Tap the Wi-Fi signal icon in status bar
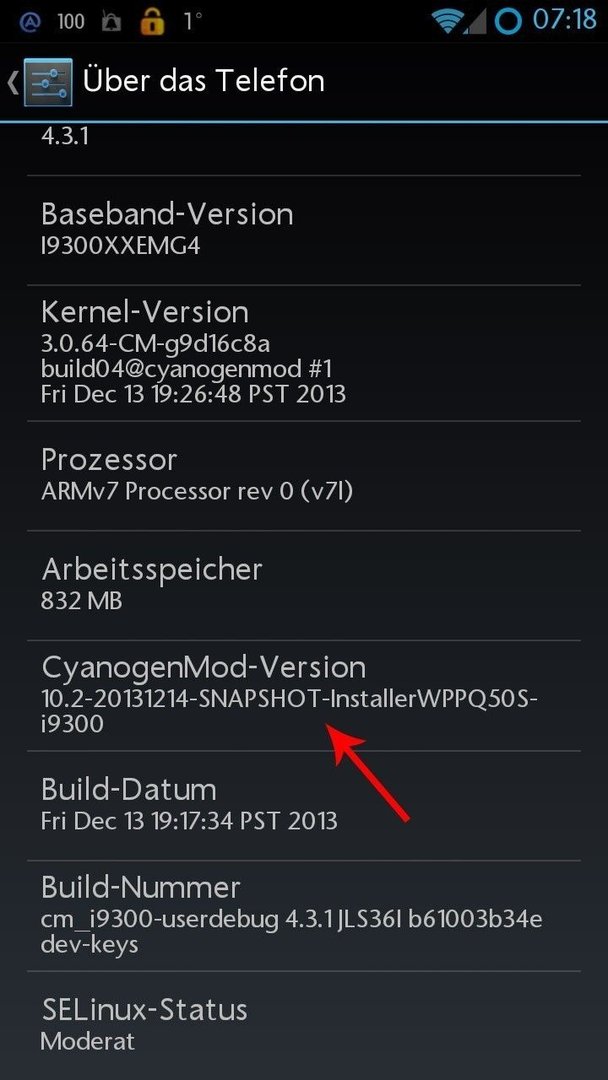 coord(448,21)
